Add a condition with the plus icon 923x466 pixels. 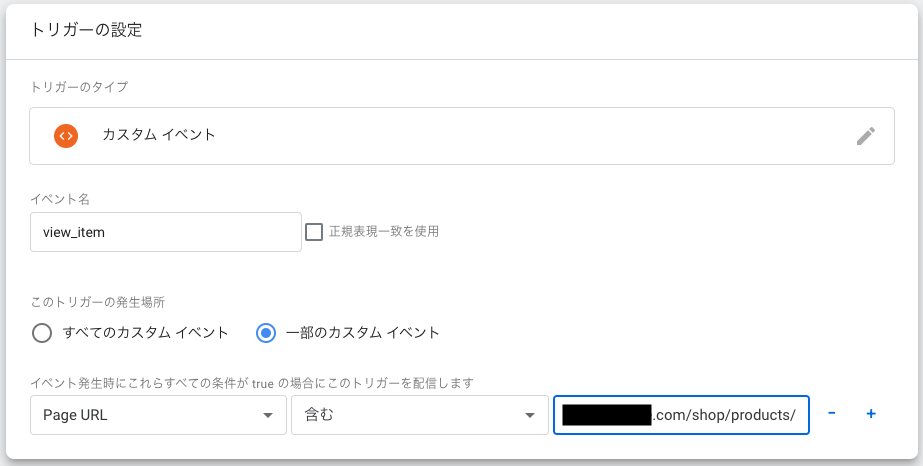point(871,414)
